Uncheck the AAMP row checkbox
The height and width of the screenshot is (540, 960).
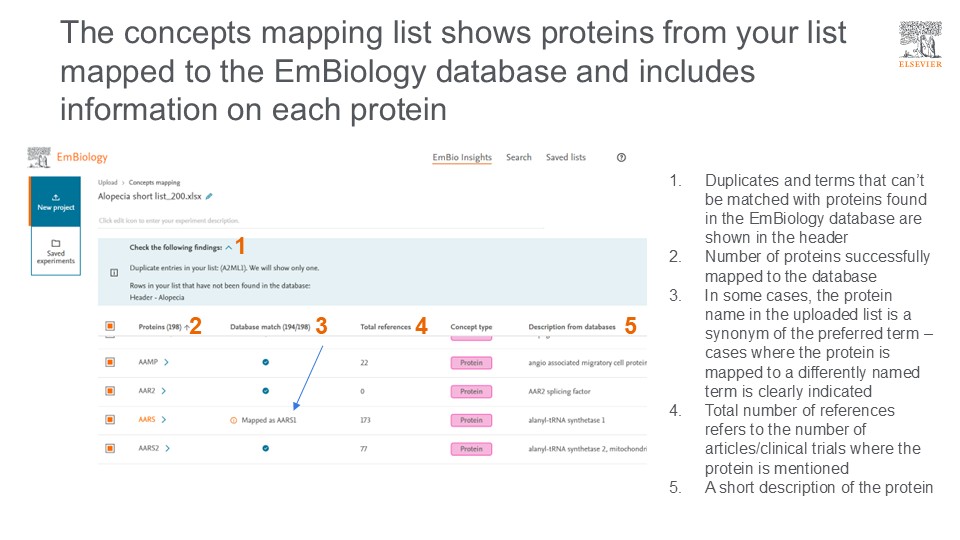(x=110, y=362)
